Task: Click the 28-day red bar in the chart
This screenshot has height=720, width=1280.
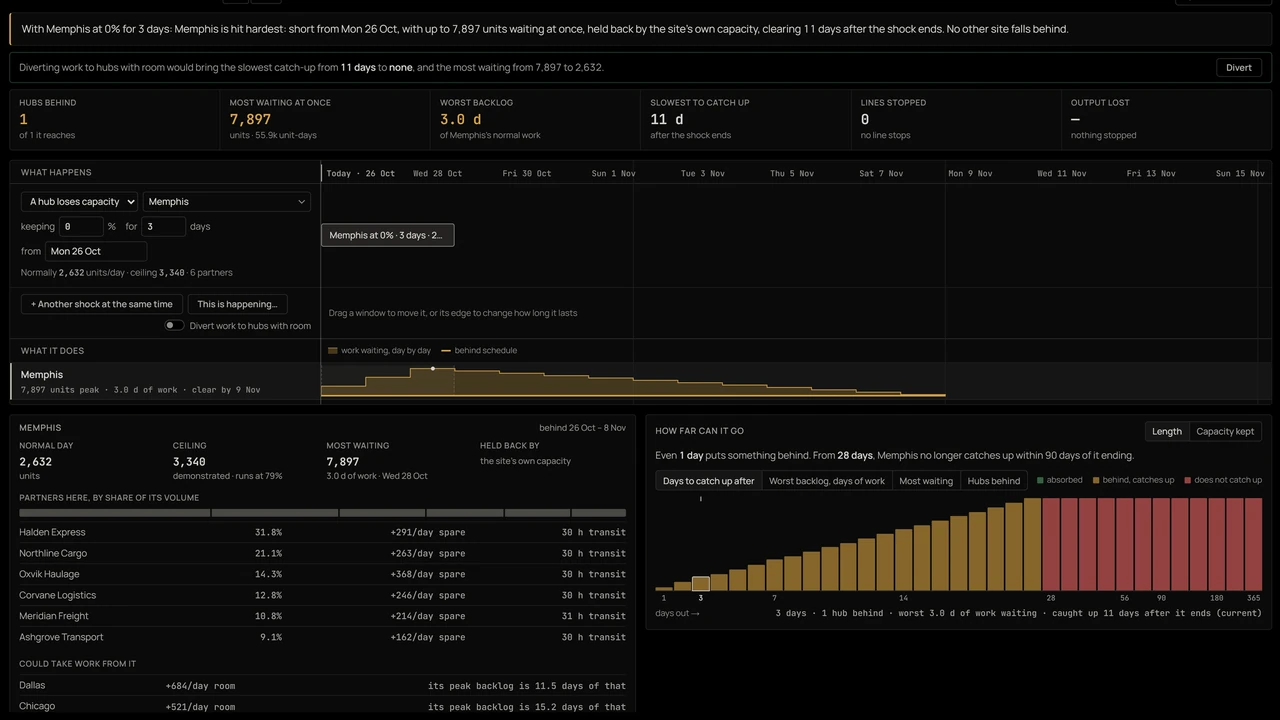Action: point(1051,545)
